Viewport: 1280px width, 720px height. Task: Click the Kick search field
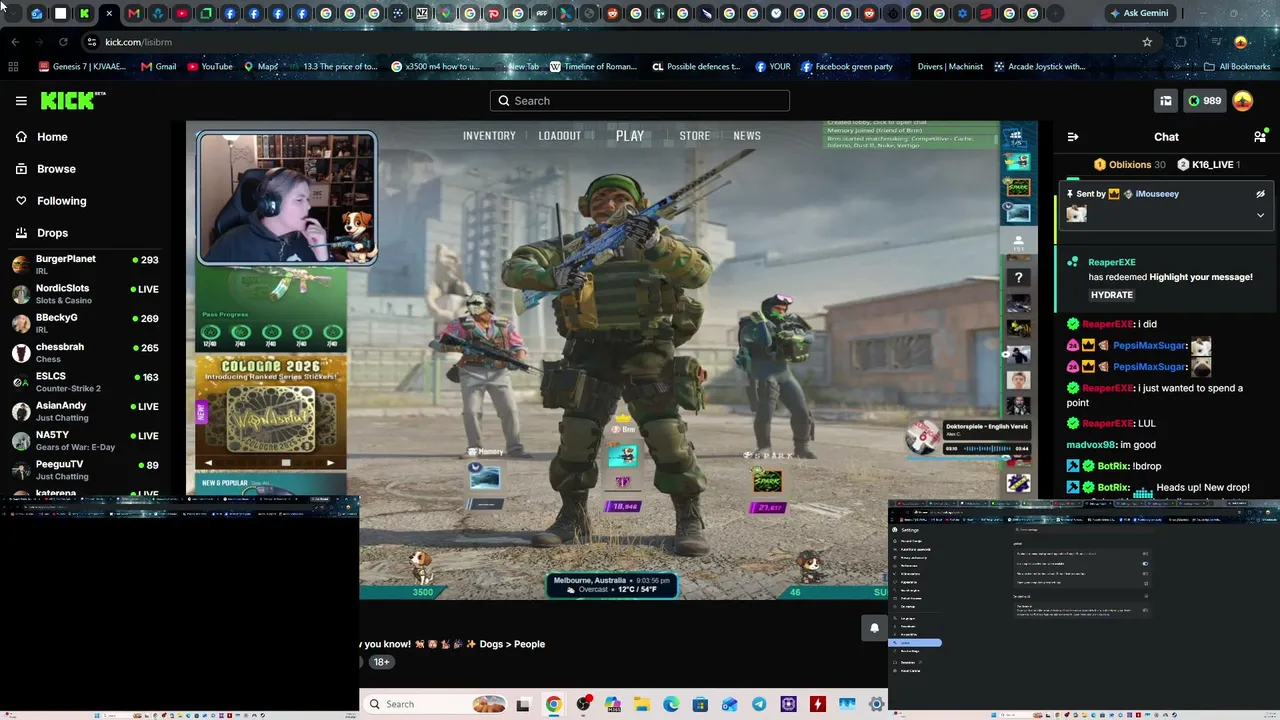point(640,101)
